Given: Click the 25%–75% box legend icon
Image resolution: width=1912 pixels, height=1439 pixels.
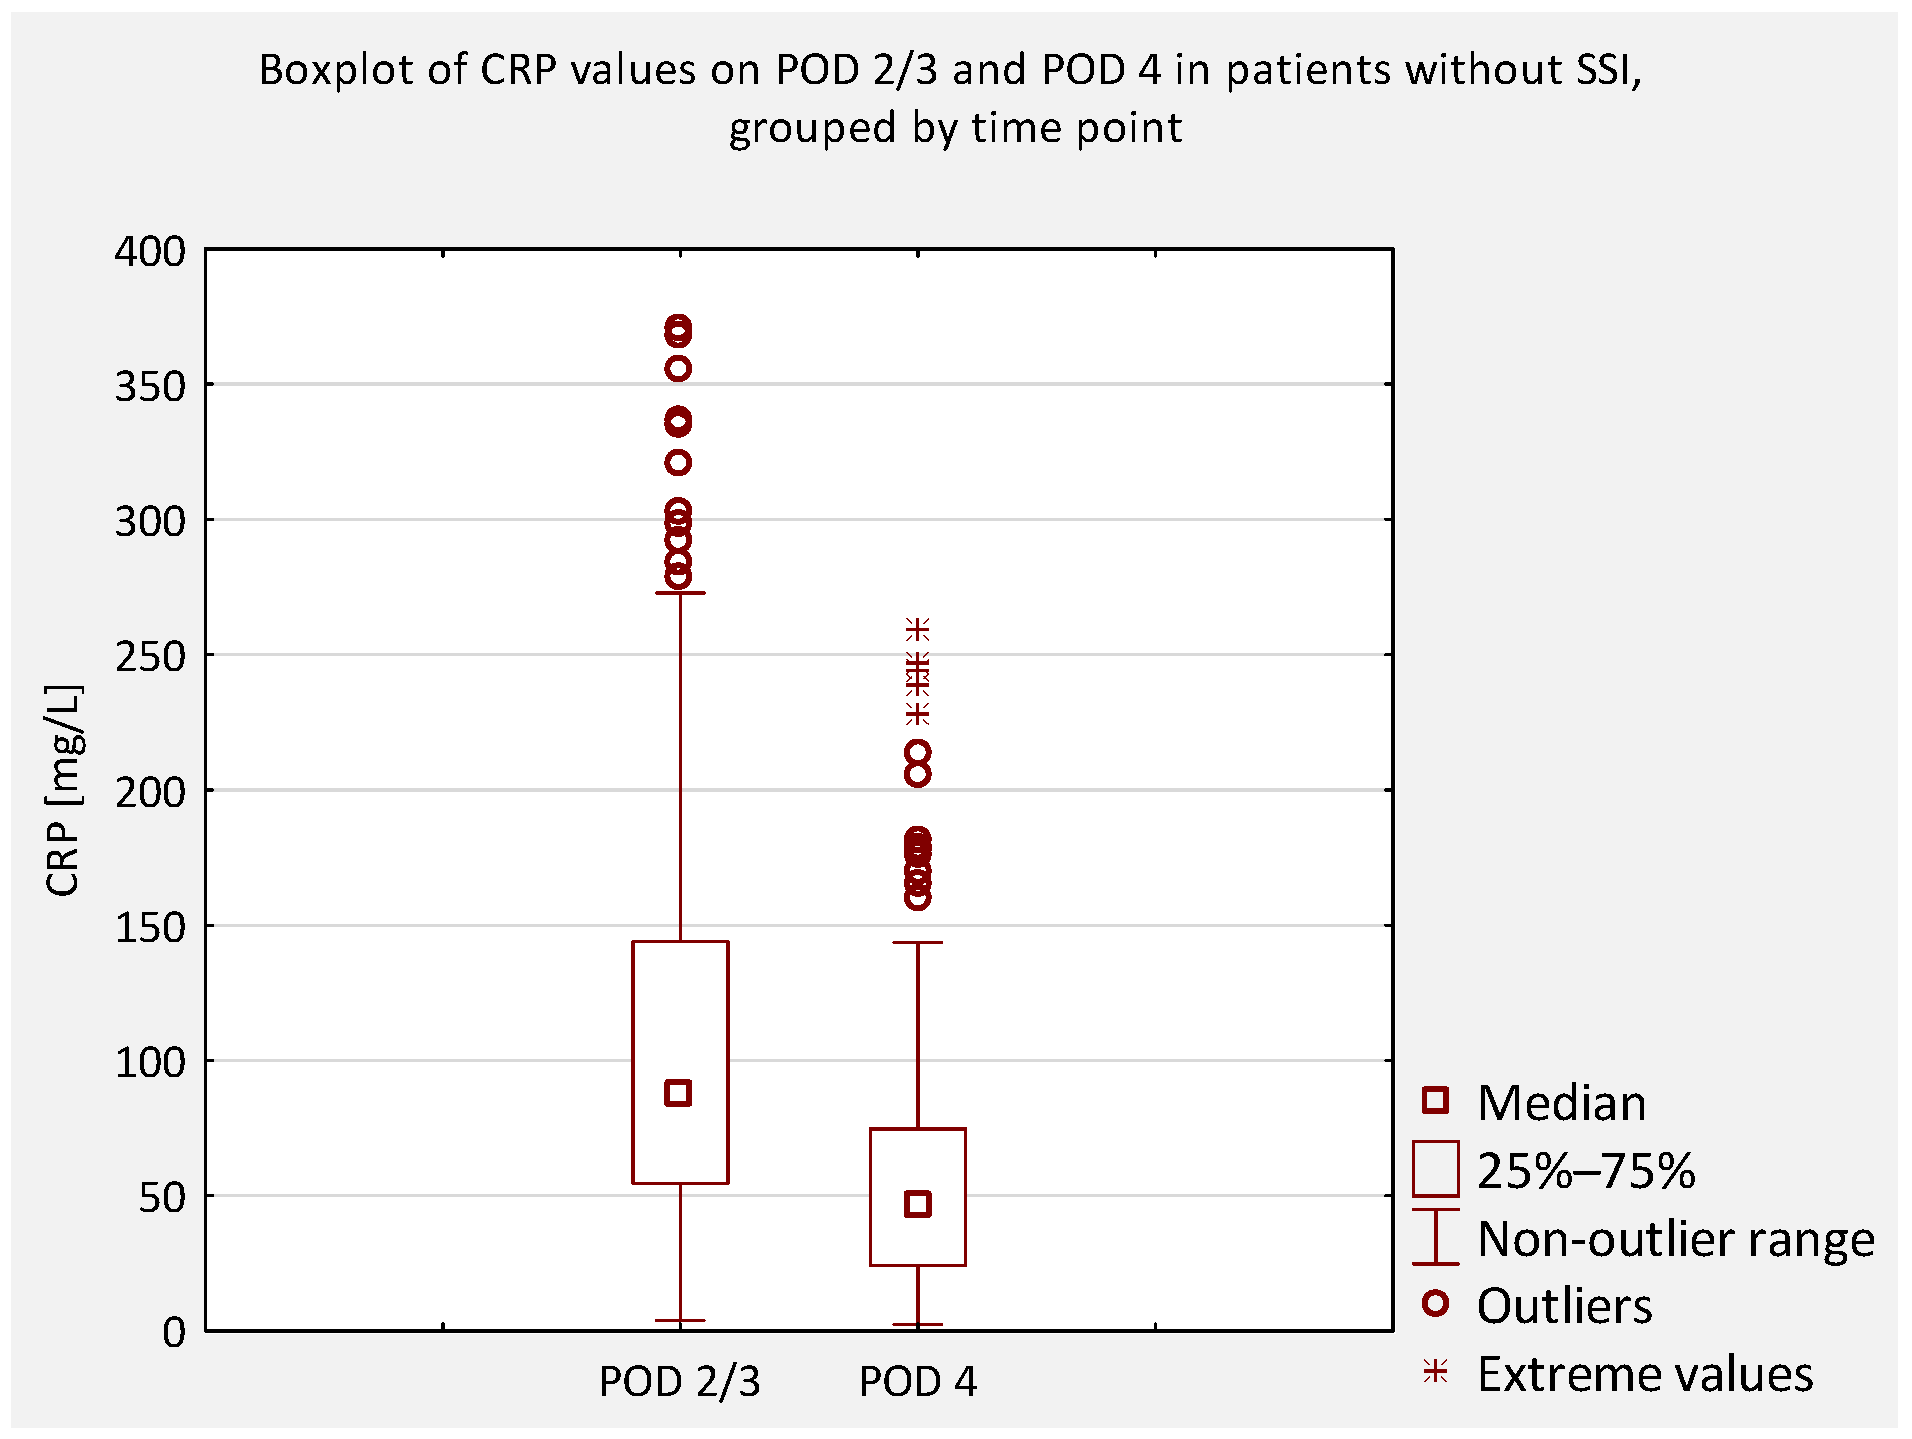Looking at the screenshot, I should [1435, 1168].
